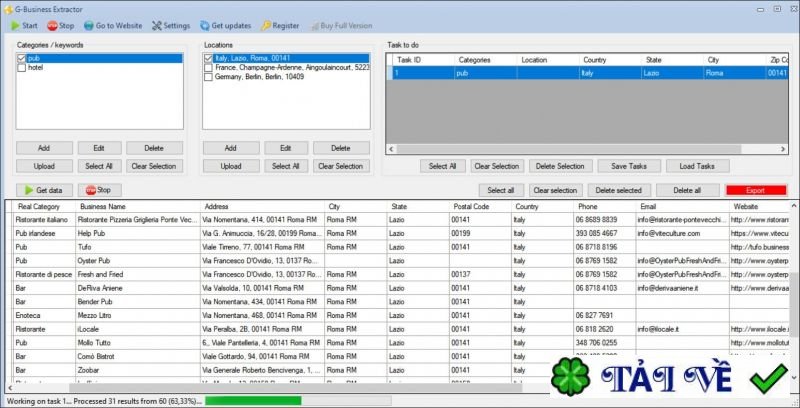This screenshot has height=408, width=800.
Task: Click the G-Business Extractor title icon
Action: pos(8,9)
